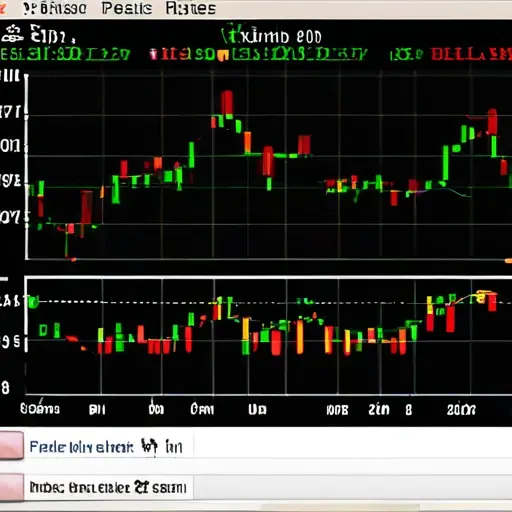Click the hollow green box in the lower chart
The width and height of the screenshot is (512, 512).
coord(43,330)
